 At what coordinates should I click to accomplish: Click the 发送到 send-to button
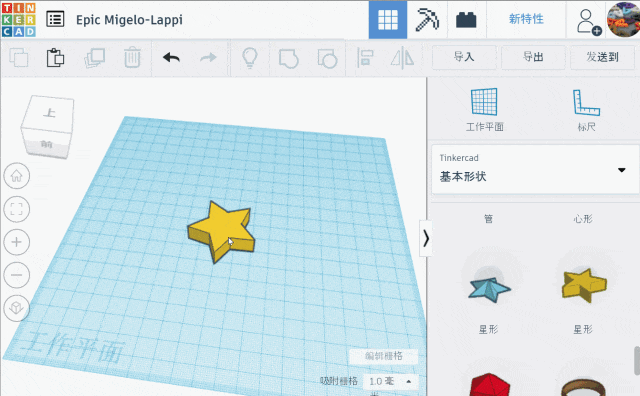click(603, 57)
